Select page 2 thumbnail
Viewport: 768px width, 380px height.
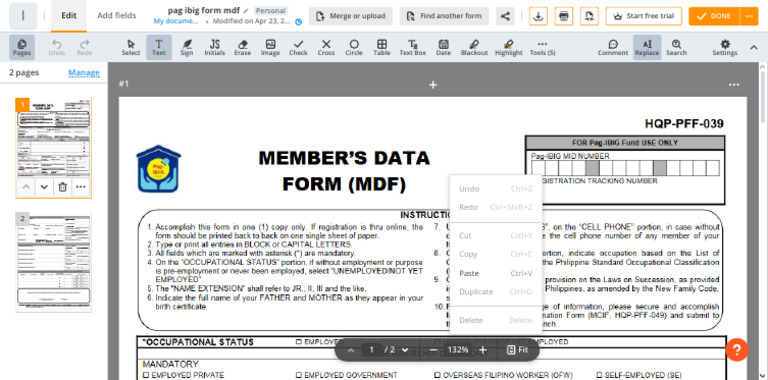click(53, 262)
